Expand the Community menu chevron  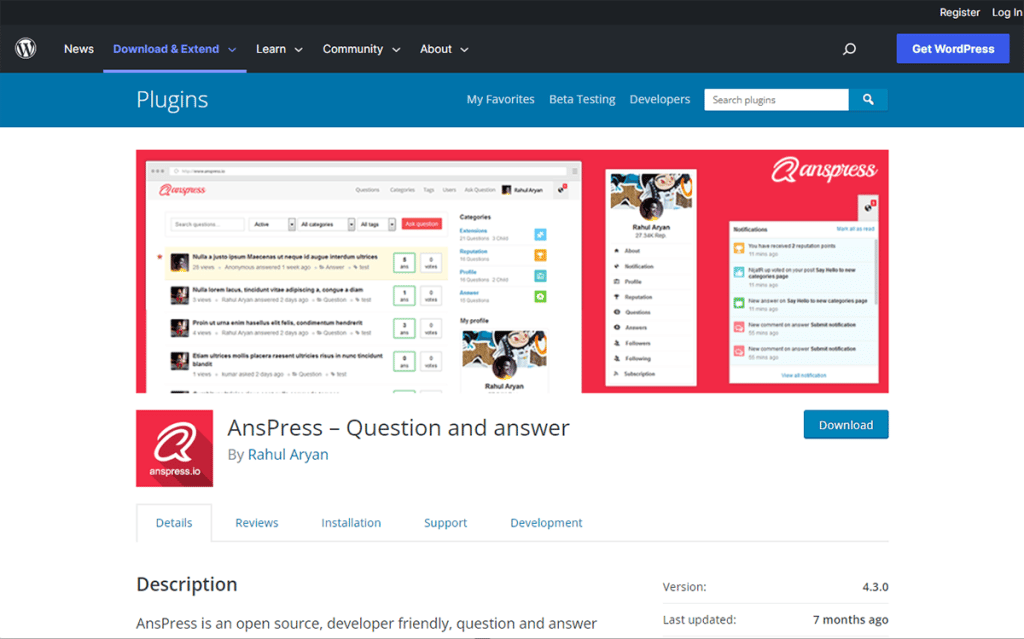396,50
